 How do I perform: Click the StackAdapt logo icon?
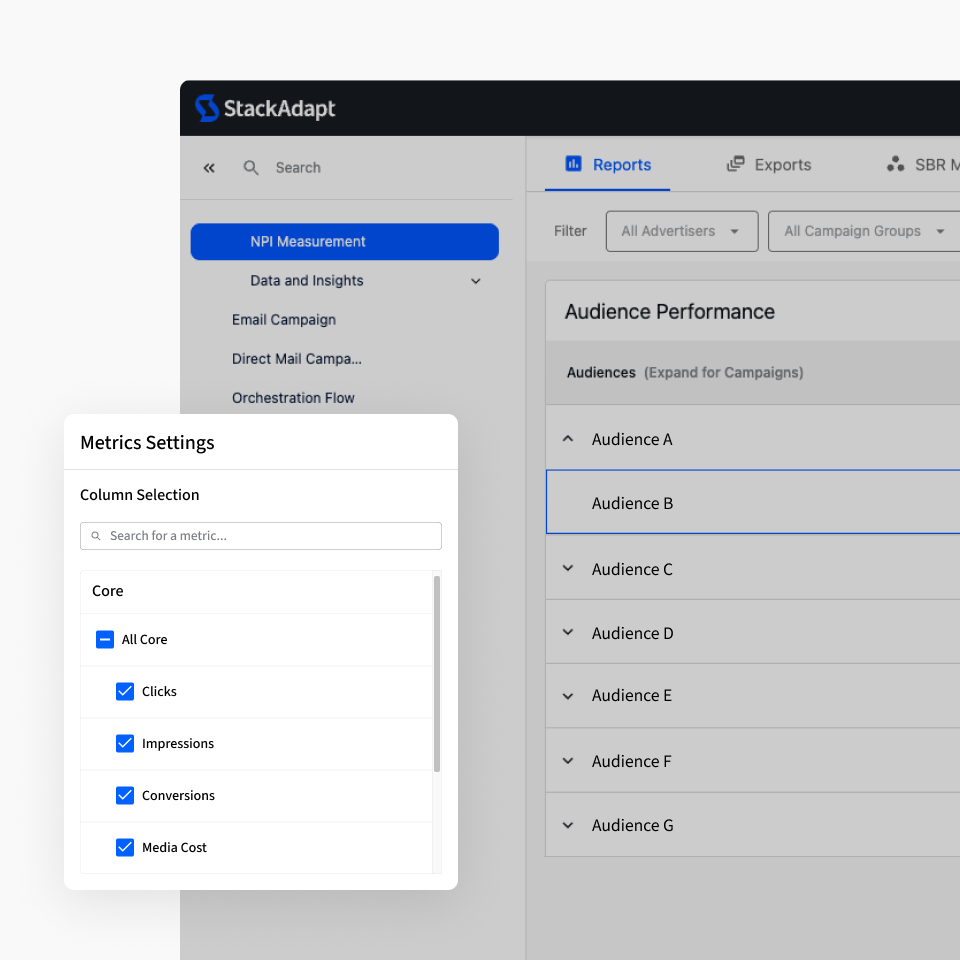point(207,107)
